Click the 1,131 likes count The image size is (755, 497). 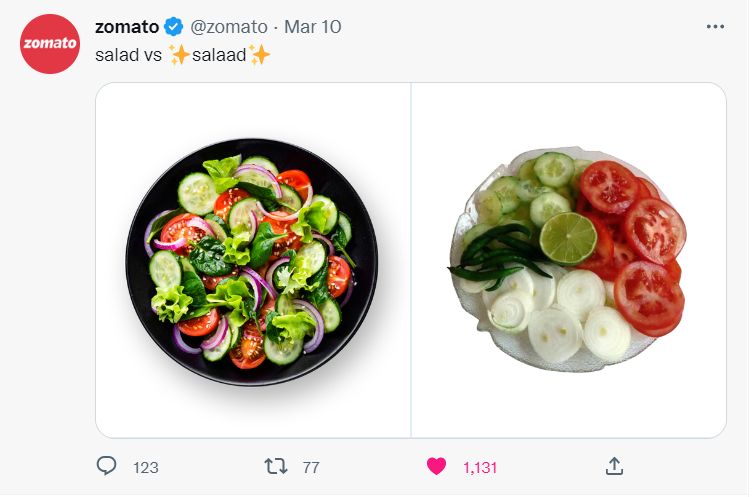tap(480, 467)
